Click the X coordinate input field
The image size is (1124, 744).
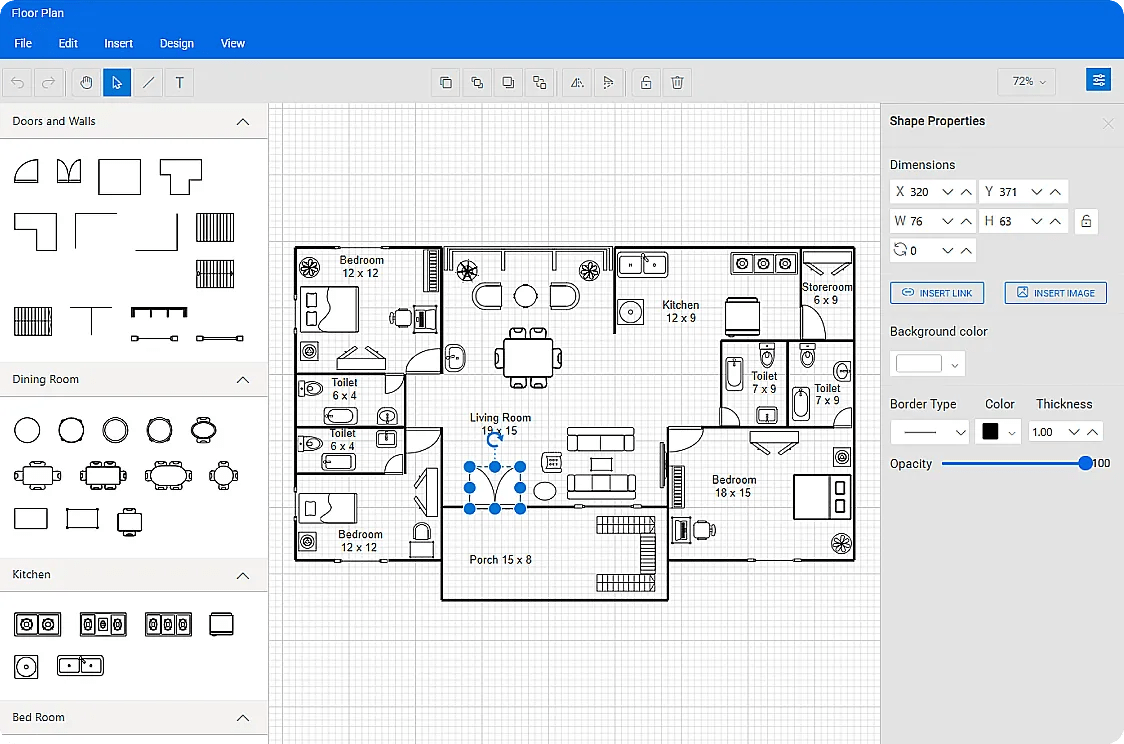[922, 191]
